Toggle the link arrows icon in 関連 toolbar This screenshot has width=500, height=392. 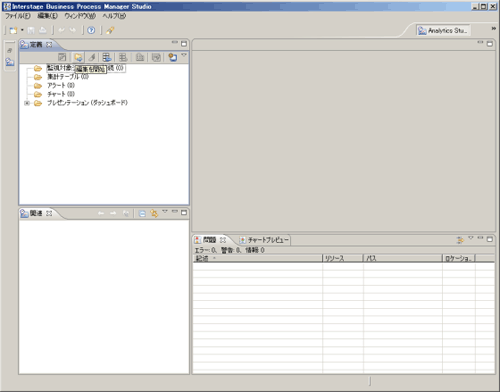coord(154,213)
